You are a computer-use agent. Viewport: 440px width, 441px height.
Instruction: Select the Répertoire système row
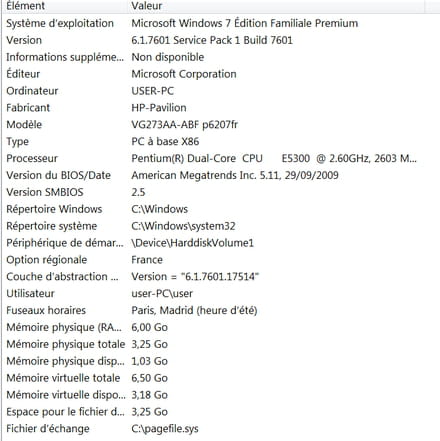221,226
